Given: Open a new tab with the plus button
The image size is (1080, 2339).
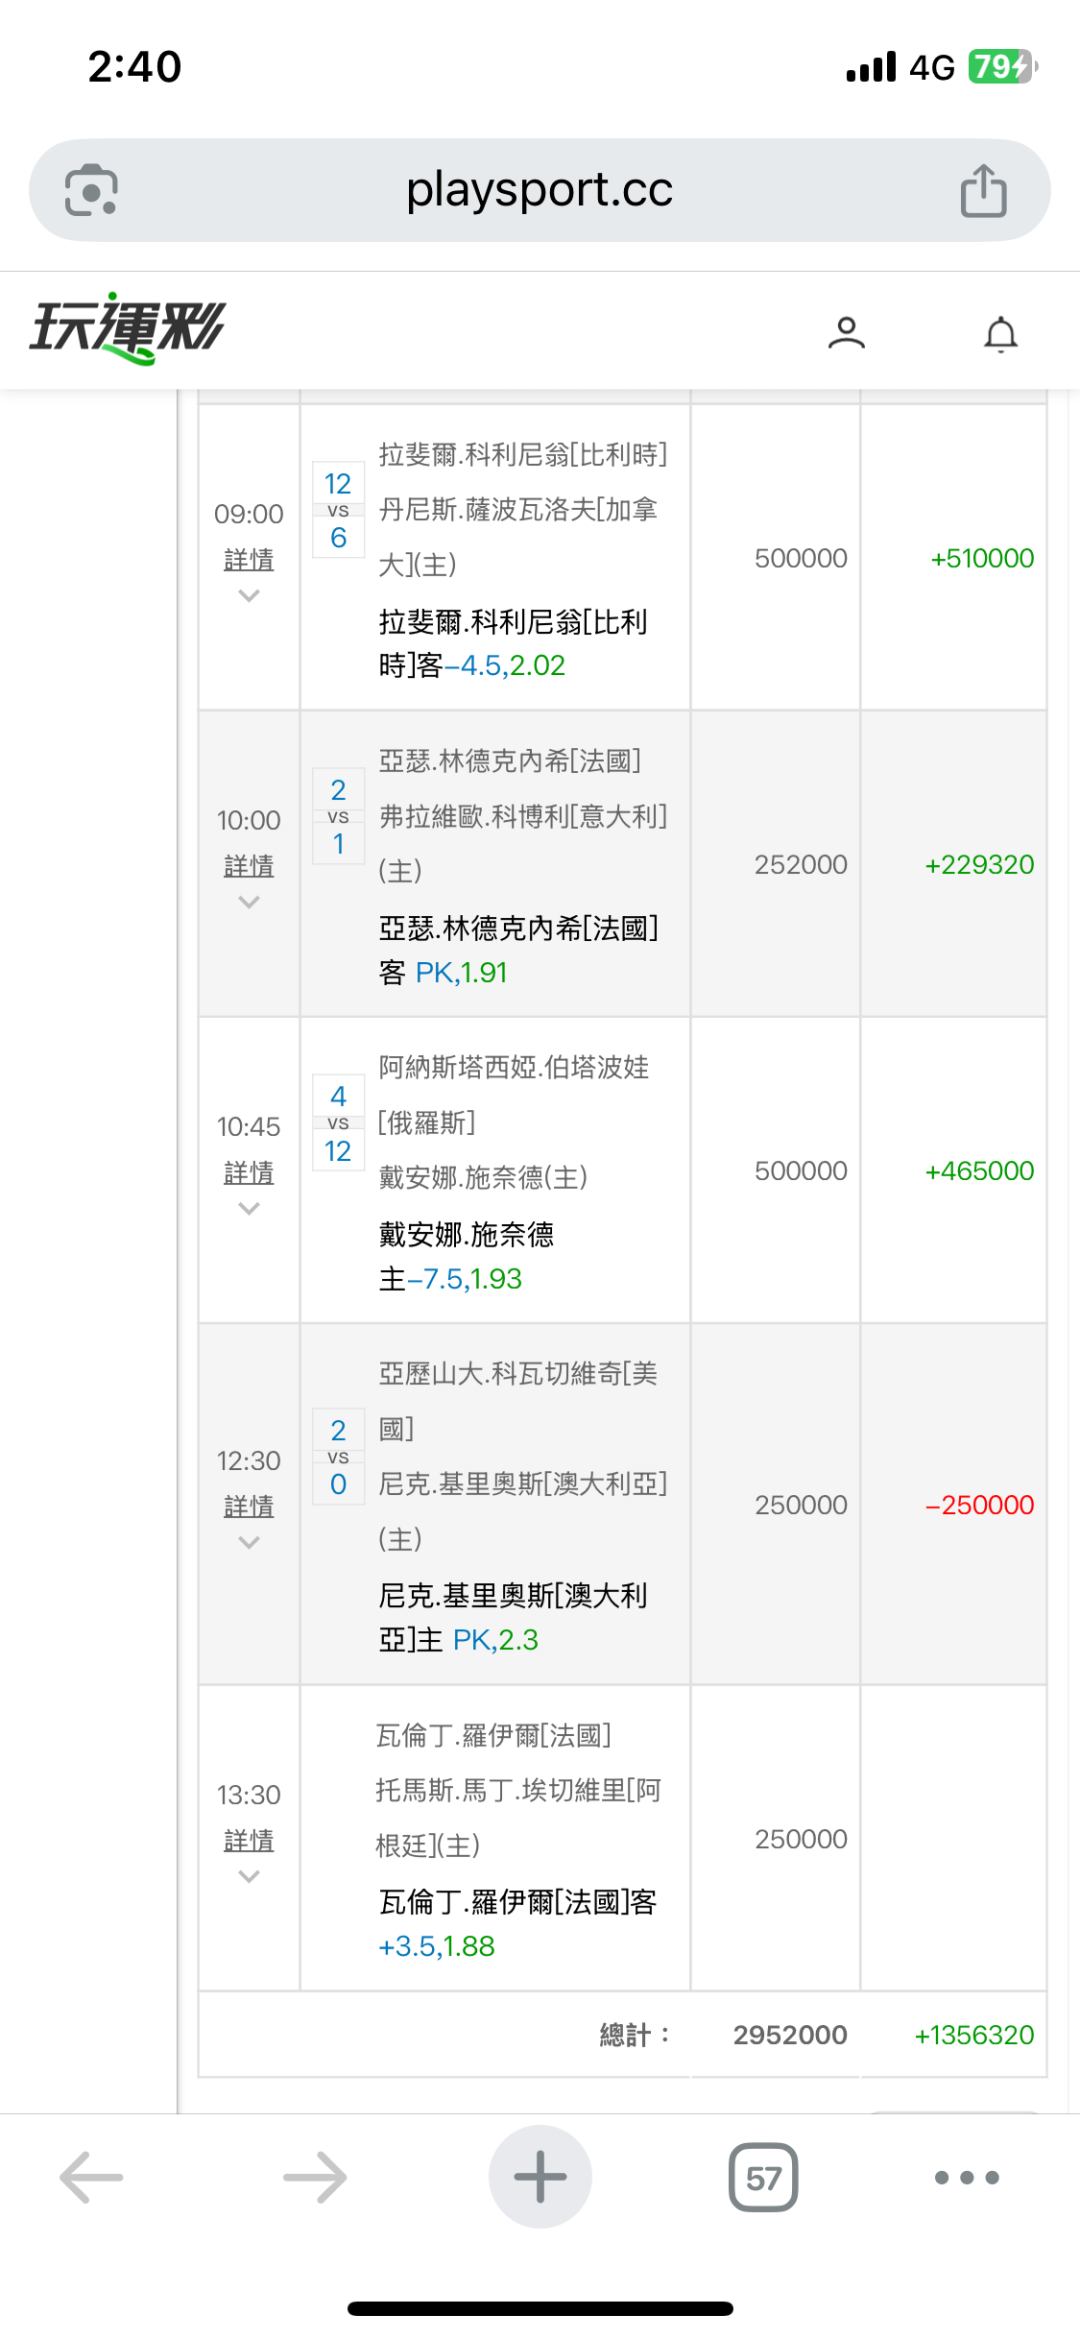Looking at the screenshot, I should tap(540, 2177).
